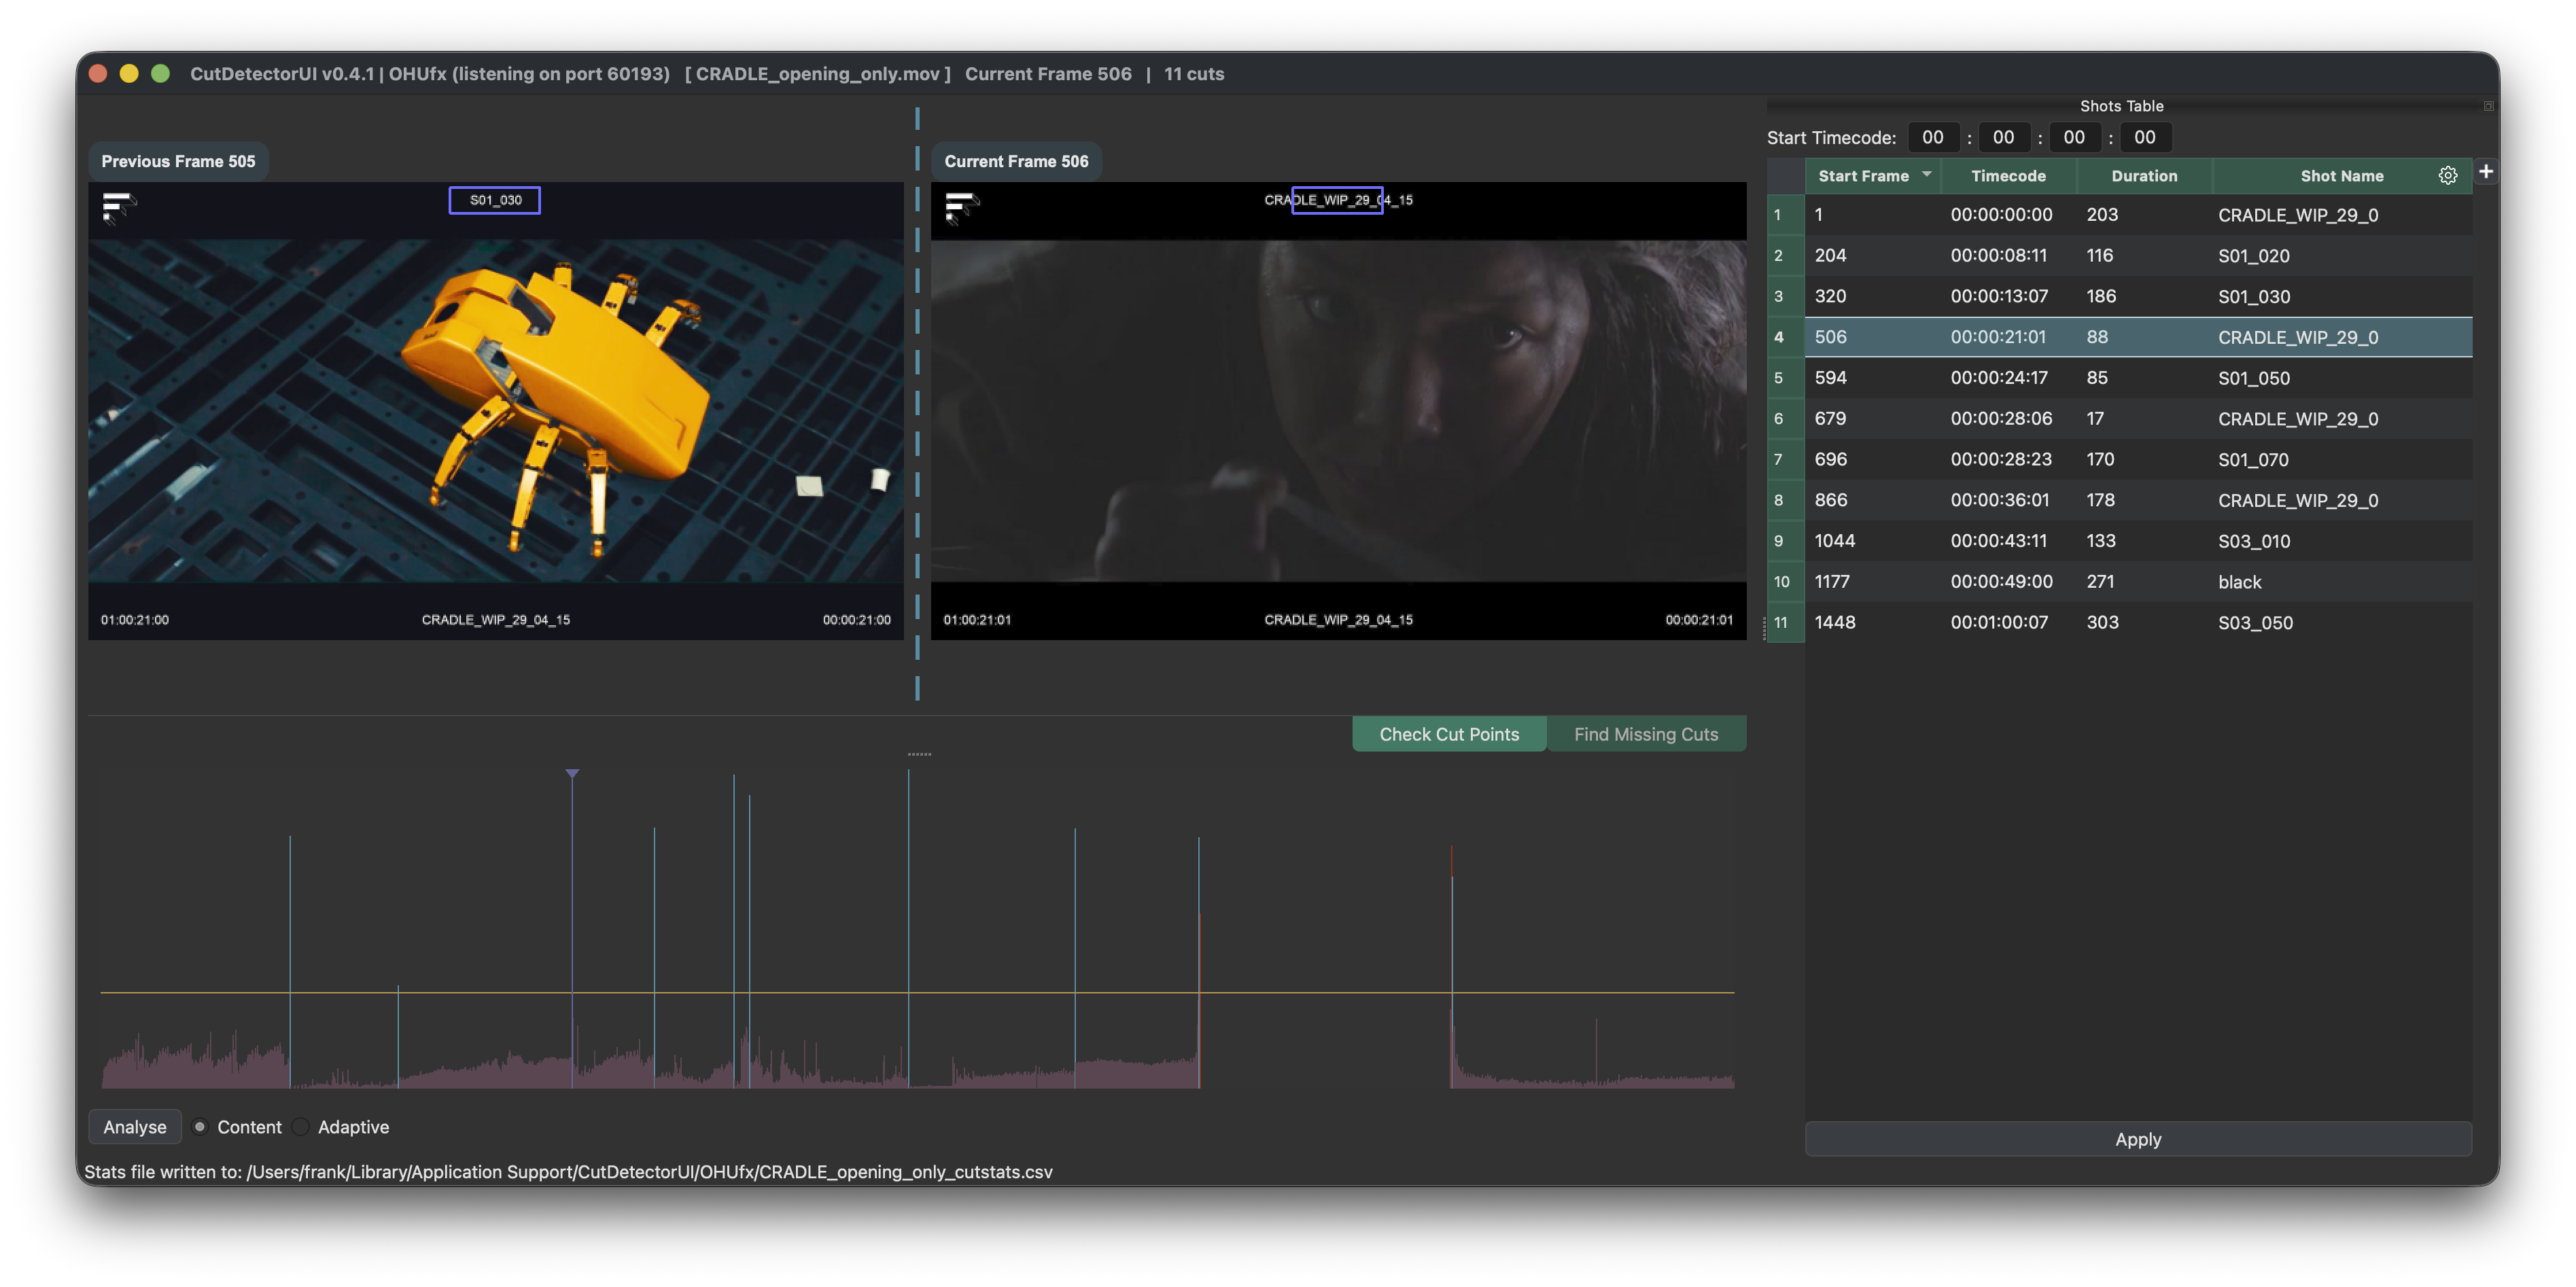Viewport: 2576px width, 1287px height.
Task: Click the hours field of Start Timecode
Action: [1932, 137]
